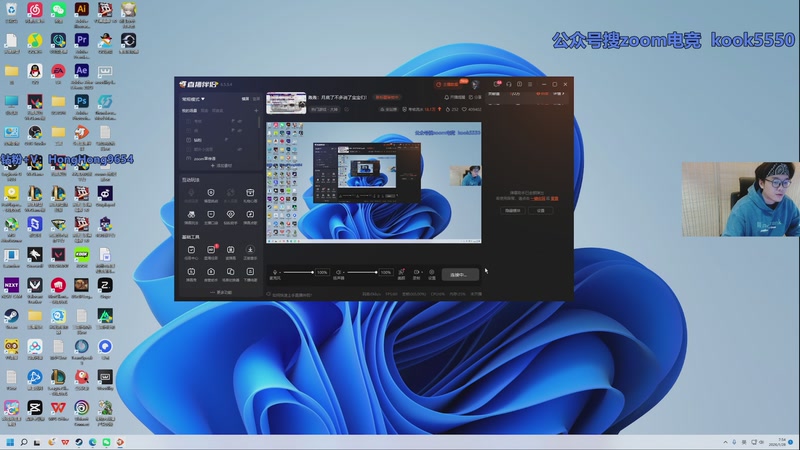Adjust the microphone volume slider
Screen dimensions: 800x450
tap(298, 272)
